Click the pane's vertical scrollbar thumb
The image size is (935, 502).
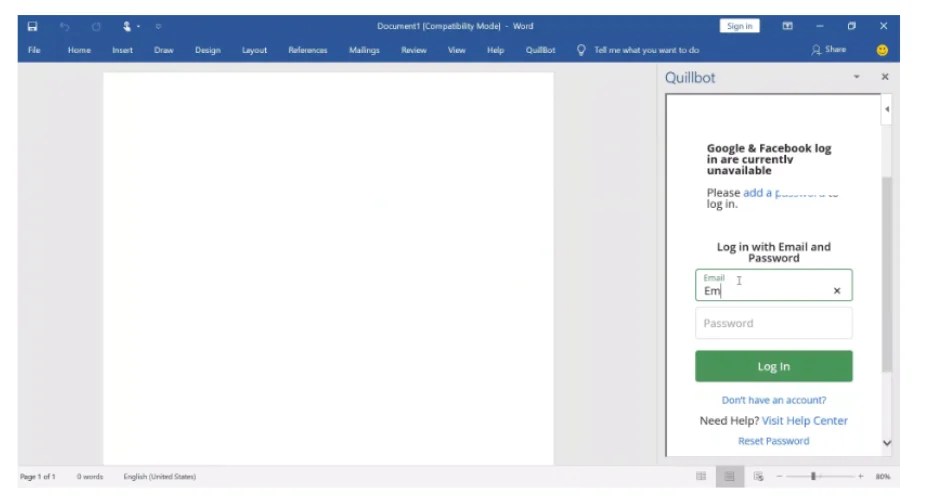pos(887,274)
